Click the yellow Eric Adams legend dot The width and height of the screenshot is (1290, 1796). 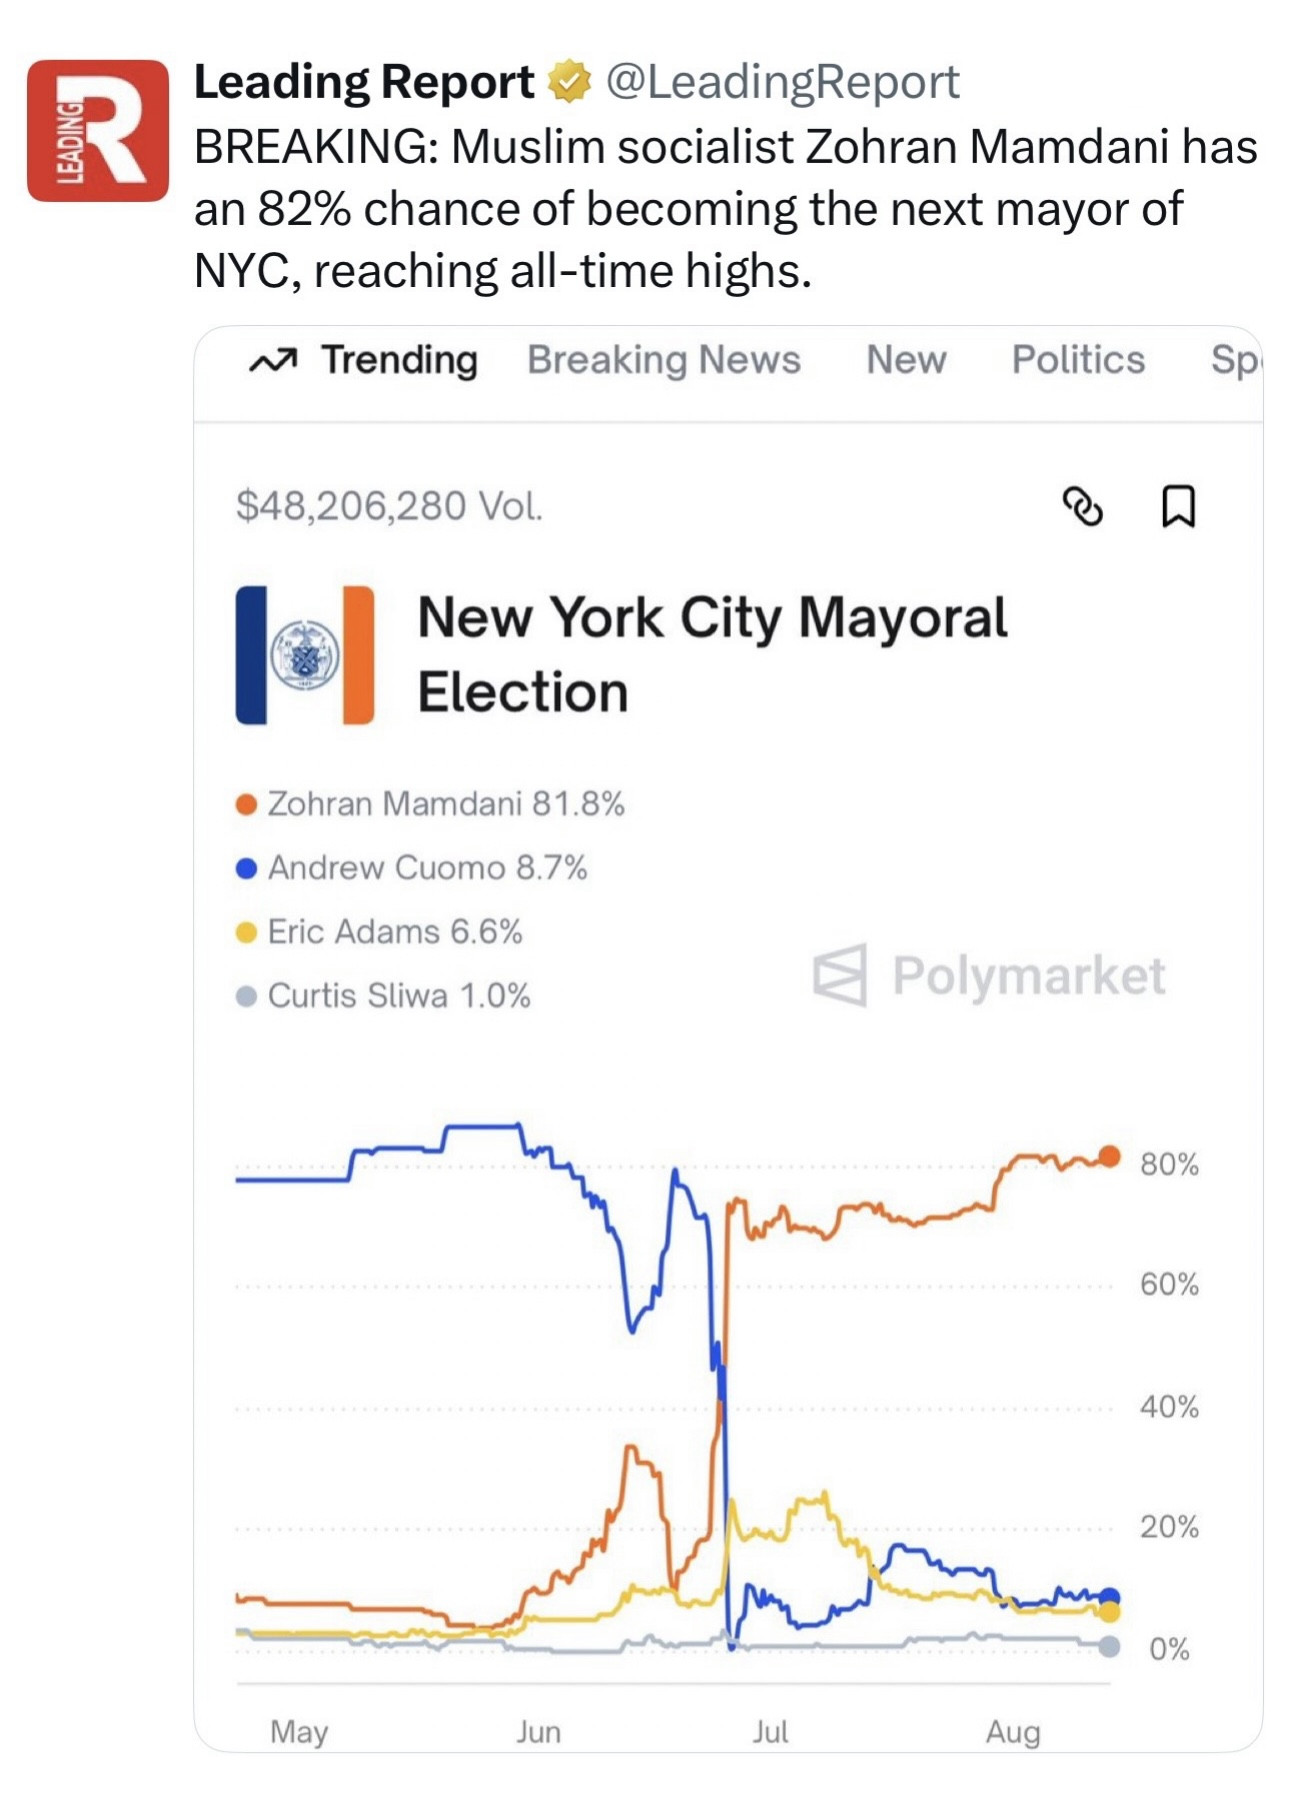click(246, 933)
